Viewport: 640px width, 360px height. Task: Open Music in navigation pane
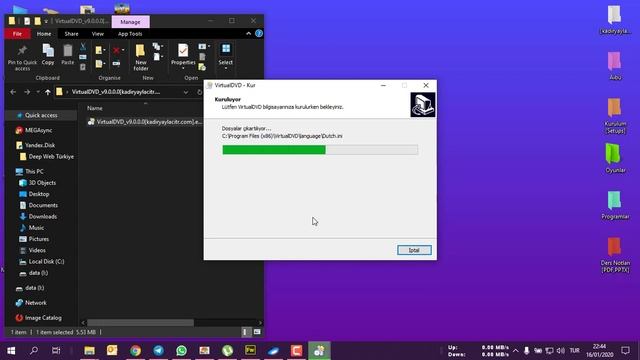pos(32,228)
